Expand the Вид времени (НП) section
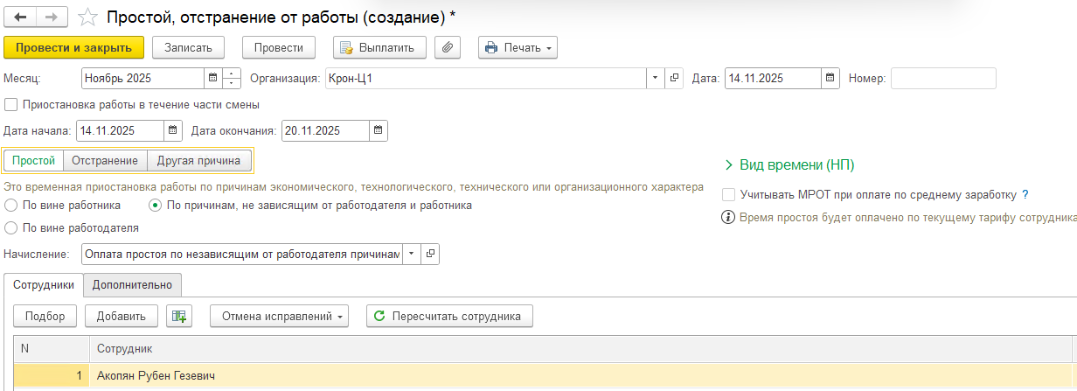 (x=790, y=165)
